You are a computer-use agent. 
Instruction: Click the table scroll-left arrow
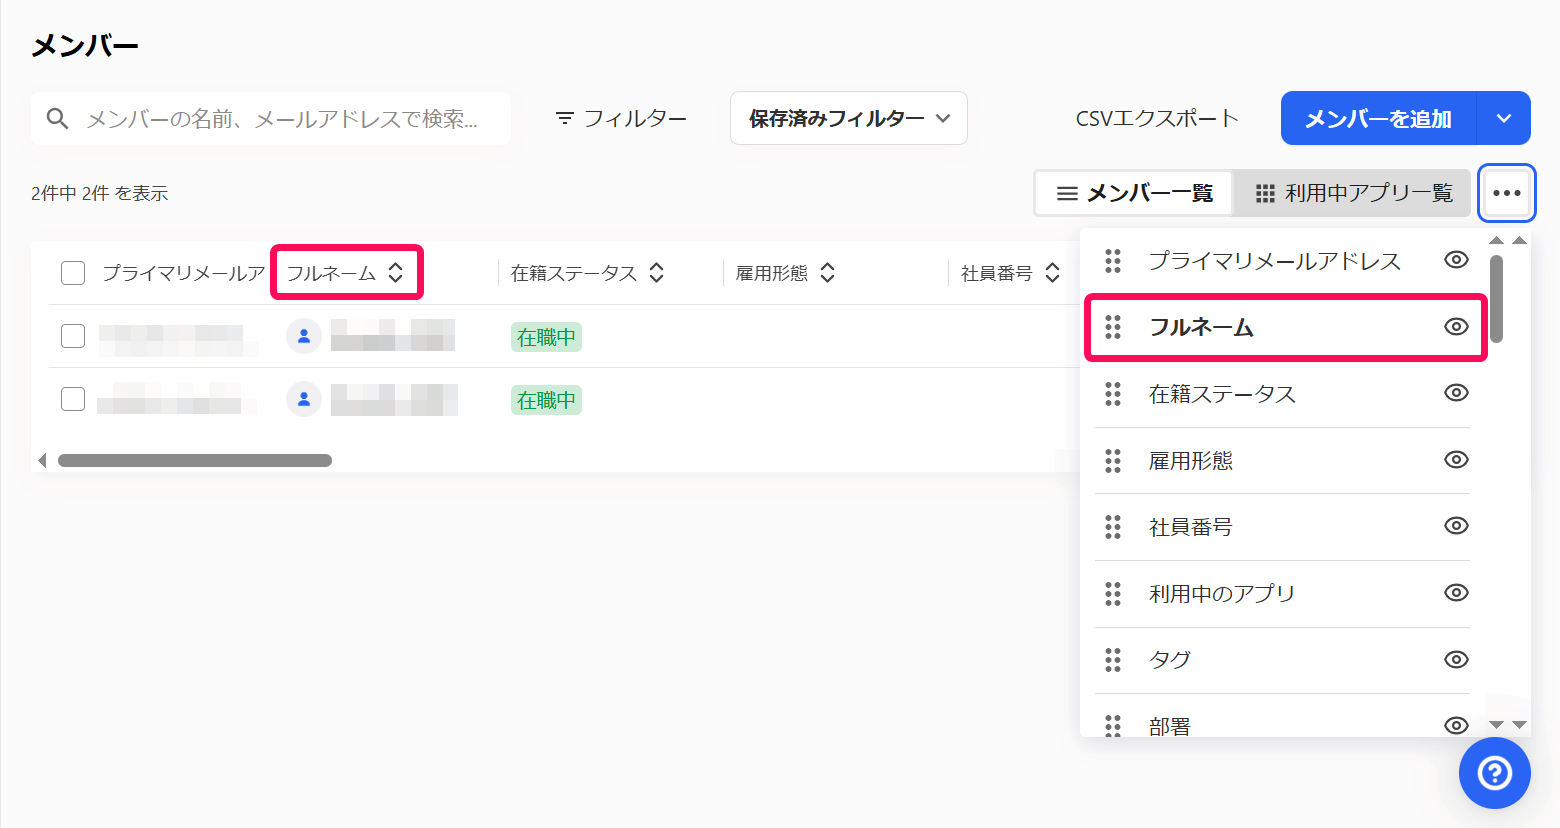pyautogui.click(x=42, y=461)
